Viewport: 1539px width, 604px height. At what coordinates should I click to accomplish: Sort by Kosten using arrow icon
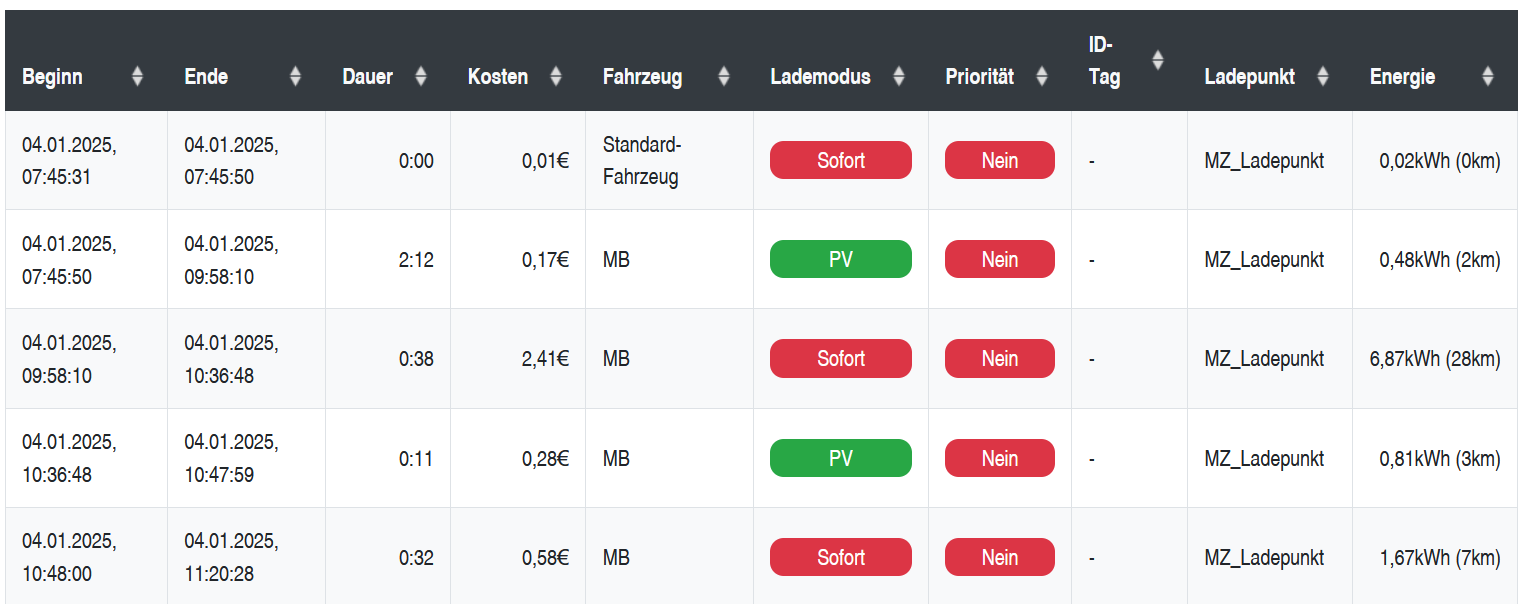(x=556, y=76)
